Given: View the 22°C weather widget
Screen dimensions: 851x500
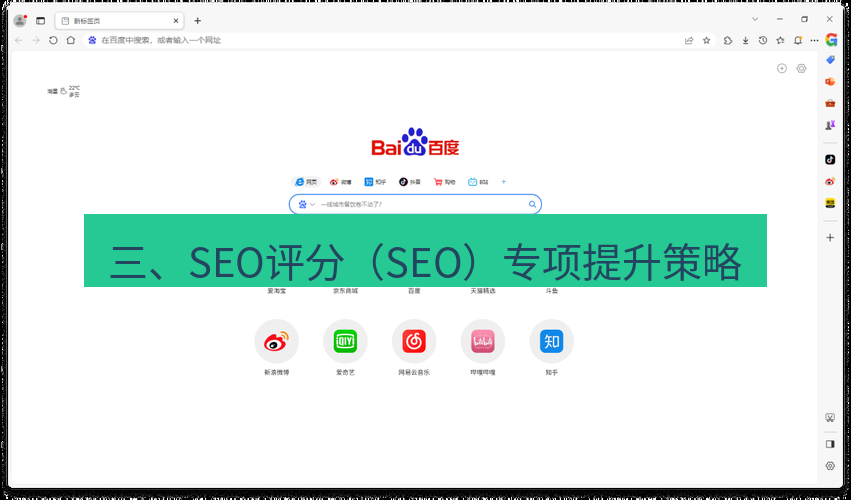Looking at the screenshot, I should coord(63,91).
